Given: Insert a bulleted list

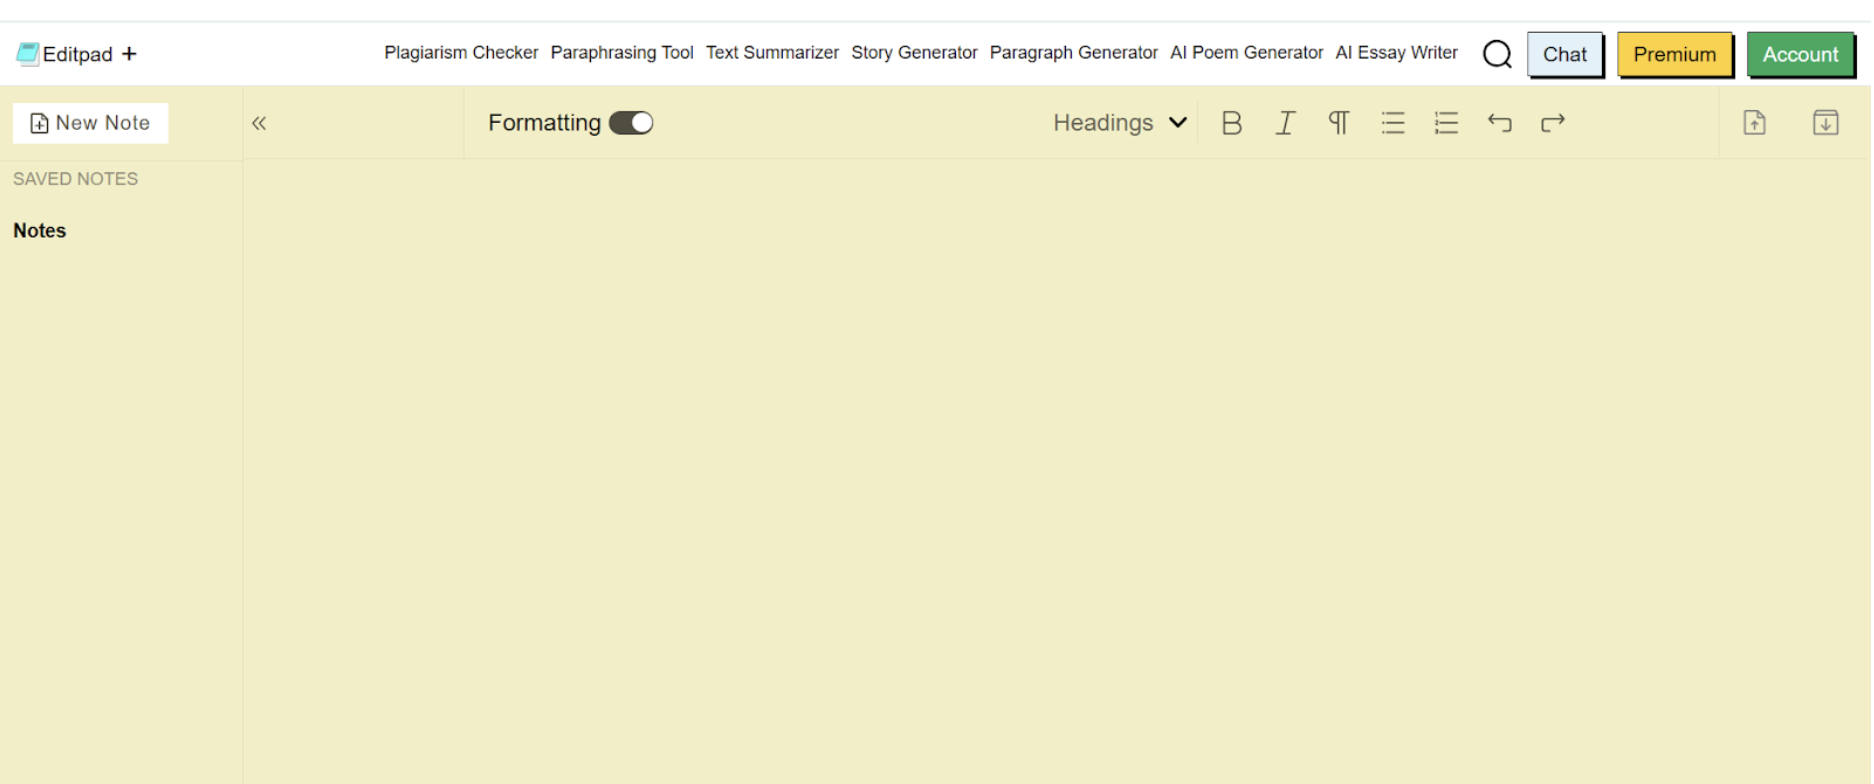Looking at the screenshot, I should click(x=1392, y=123).
